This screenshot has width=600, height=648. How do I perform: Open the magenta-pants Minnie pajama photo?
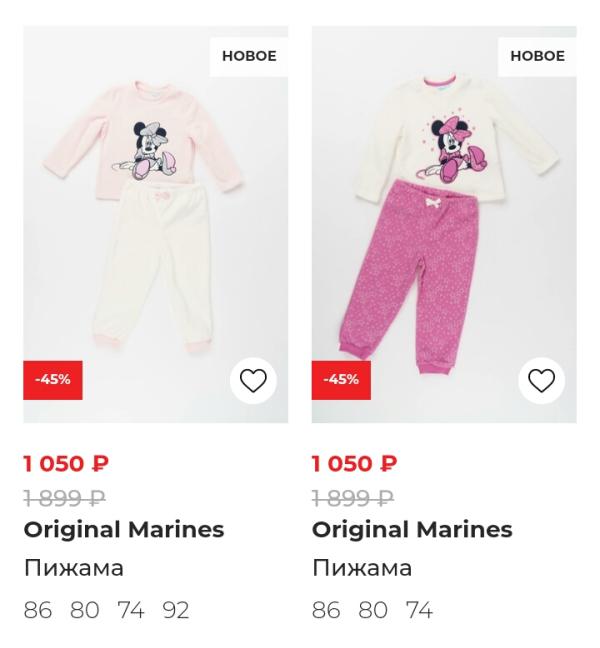[x=443, y=220]
